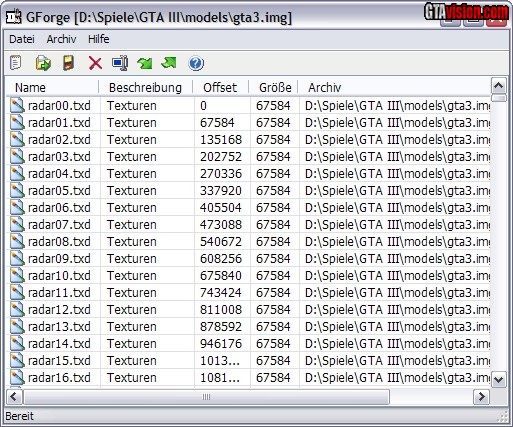
Task: Click offset value 473088
Action: [x=221, y=225]
